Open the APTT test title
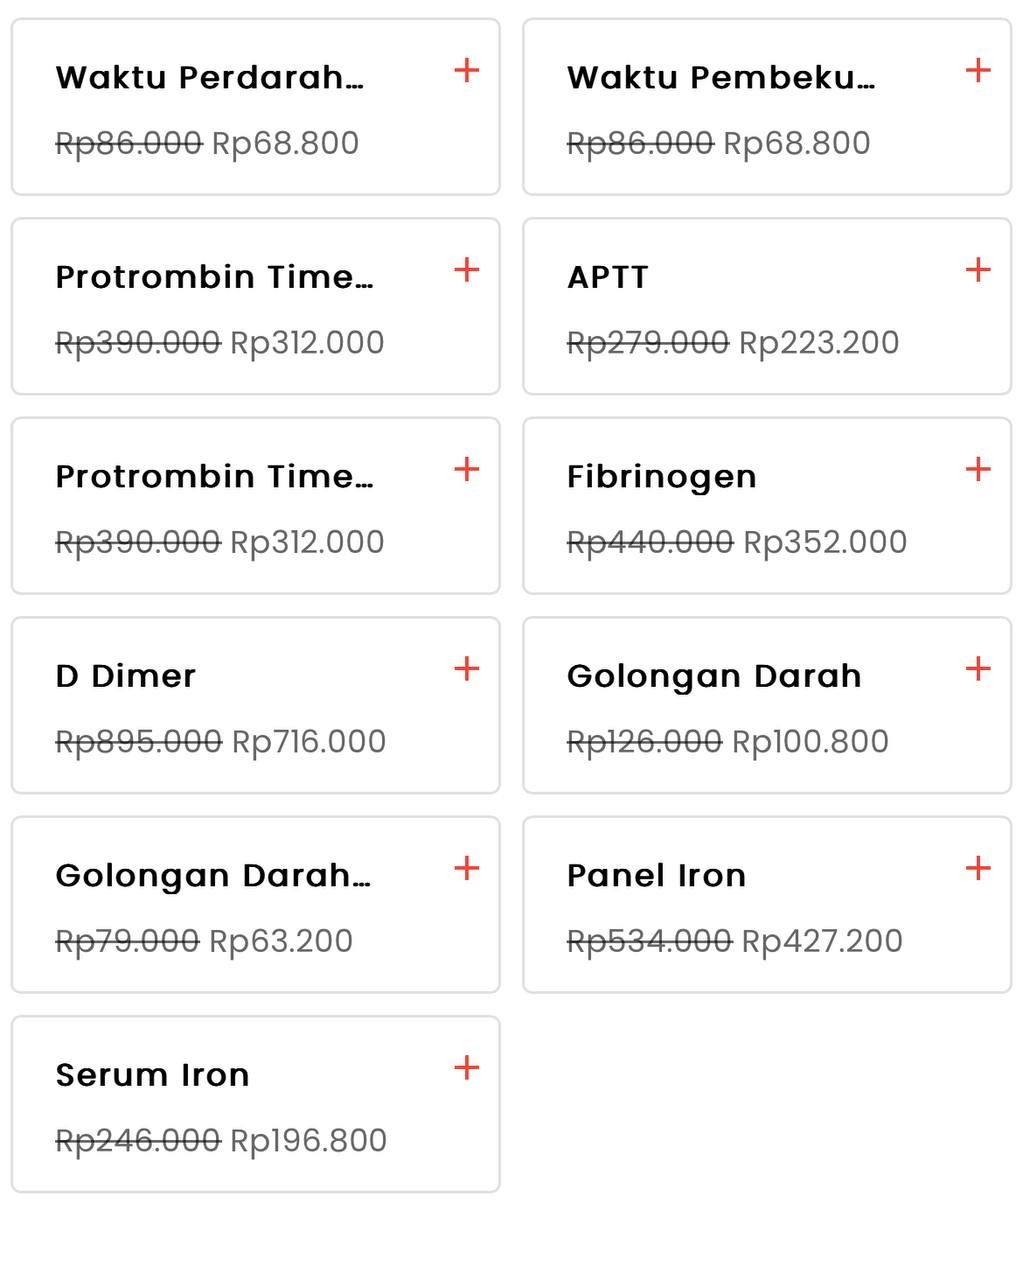This screenshot has width=1023, height=1280. click(x=608, y=277)
